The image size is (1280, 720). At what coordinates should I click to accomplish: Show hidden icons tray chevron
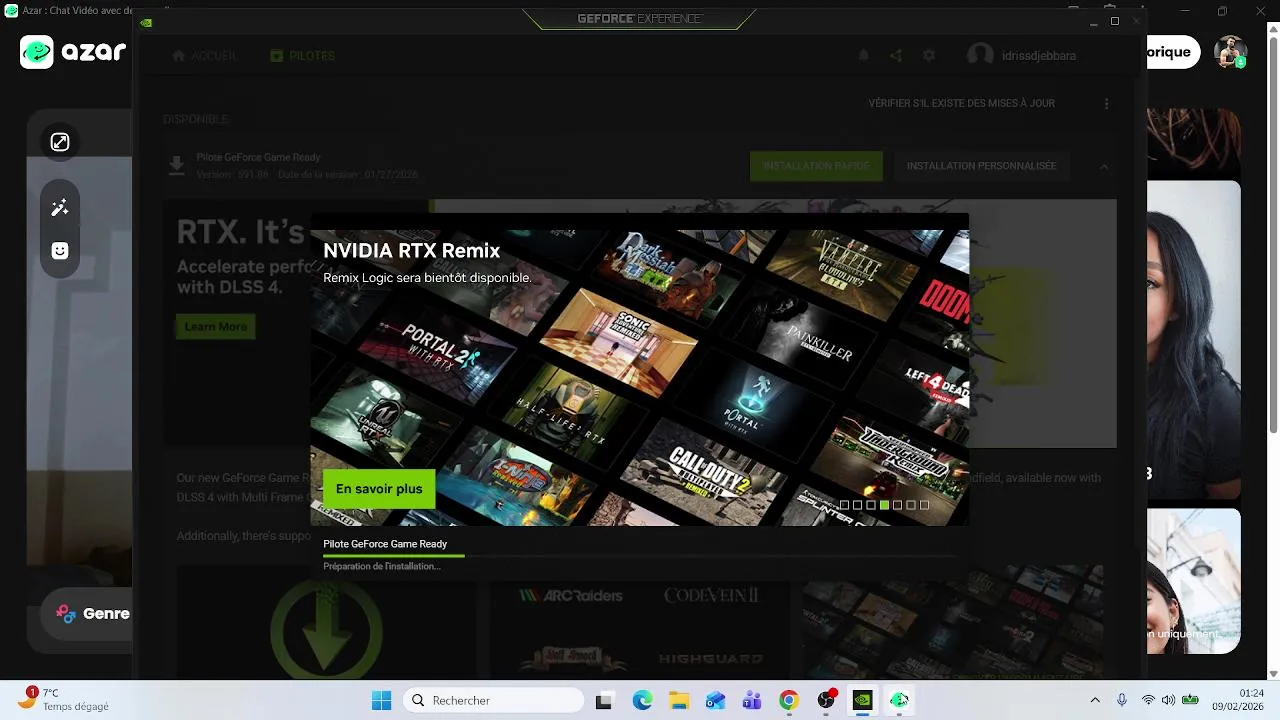coord(1095,700)
